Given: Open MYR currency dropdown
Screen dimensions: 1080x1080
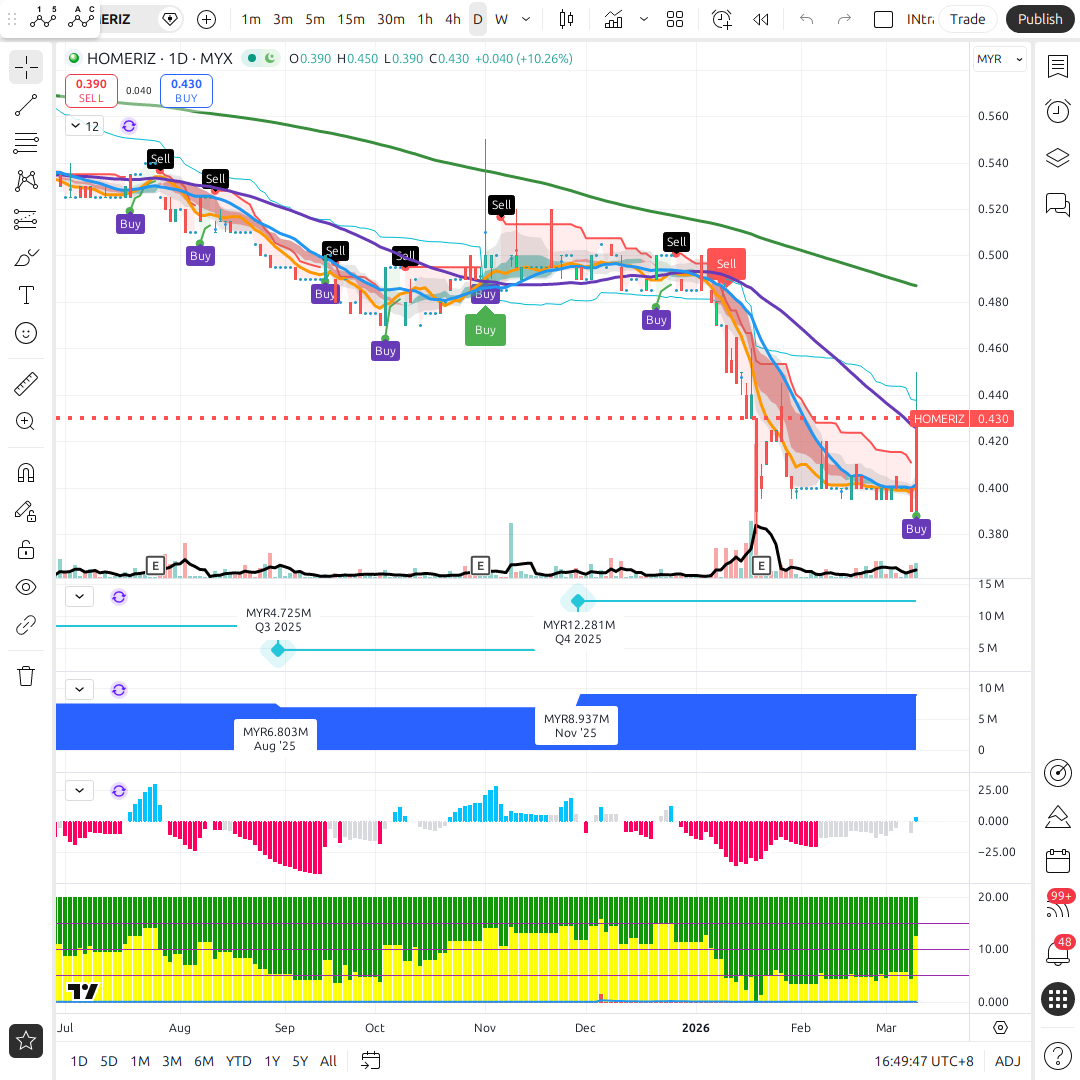Looking at the screenshot, I should coord(999,59).
